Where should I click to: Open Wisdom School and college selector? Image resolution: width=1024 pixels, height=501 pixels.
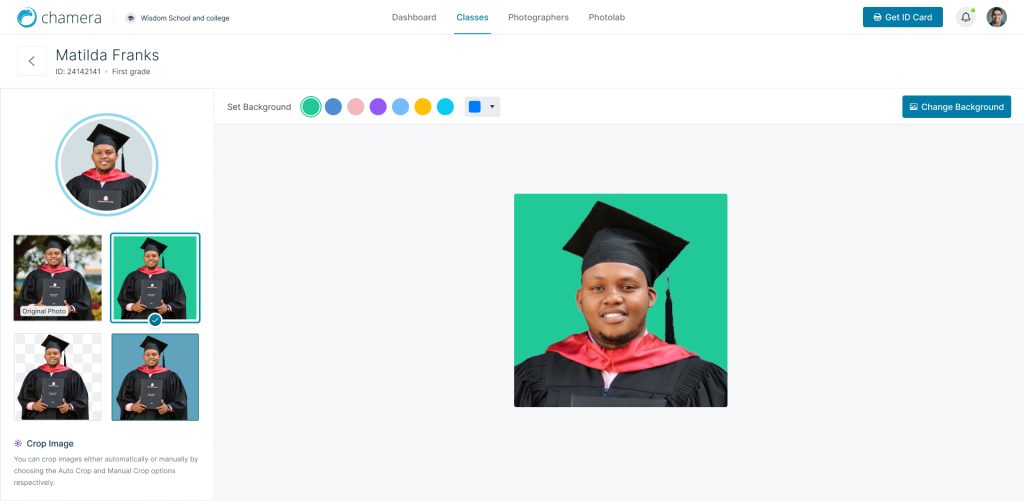point(178,18)
